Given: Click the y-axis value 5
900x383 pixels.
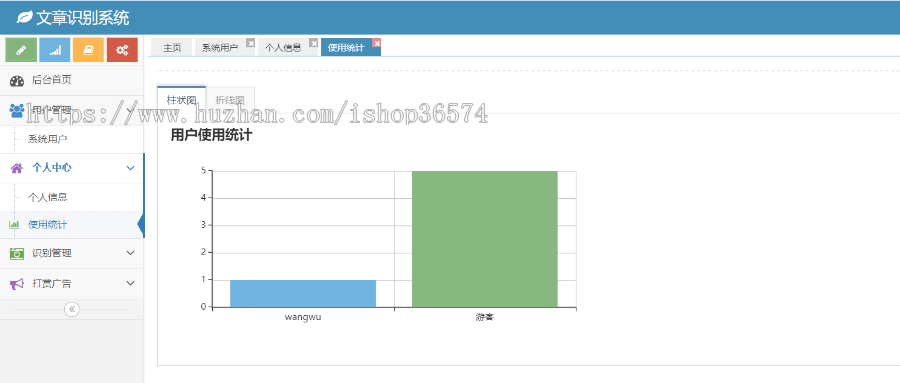Looking at the screenshot, I should (x=203, y=170).
